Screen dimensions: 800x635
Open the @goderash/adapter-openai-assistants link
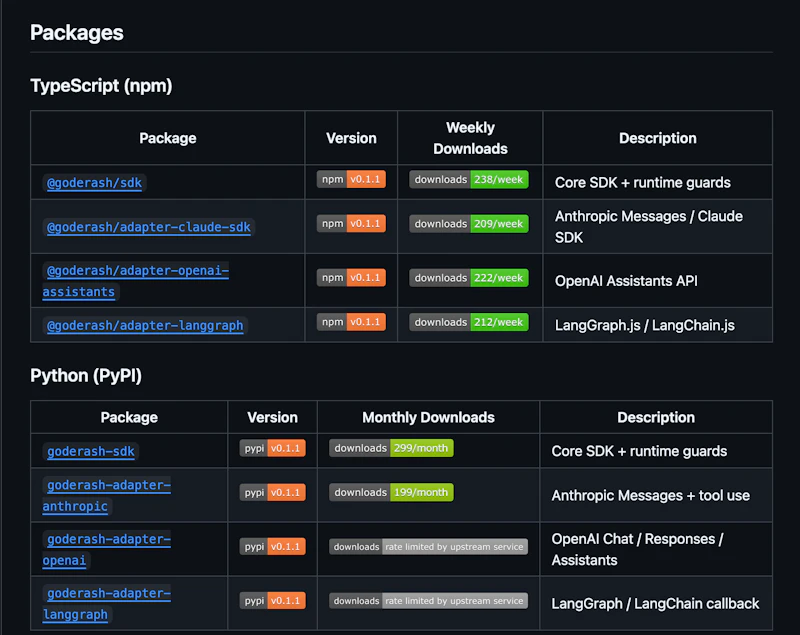(x=136, y=281)
